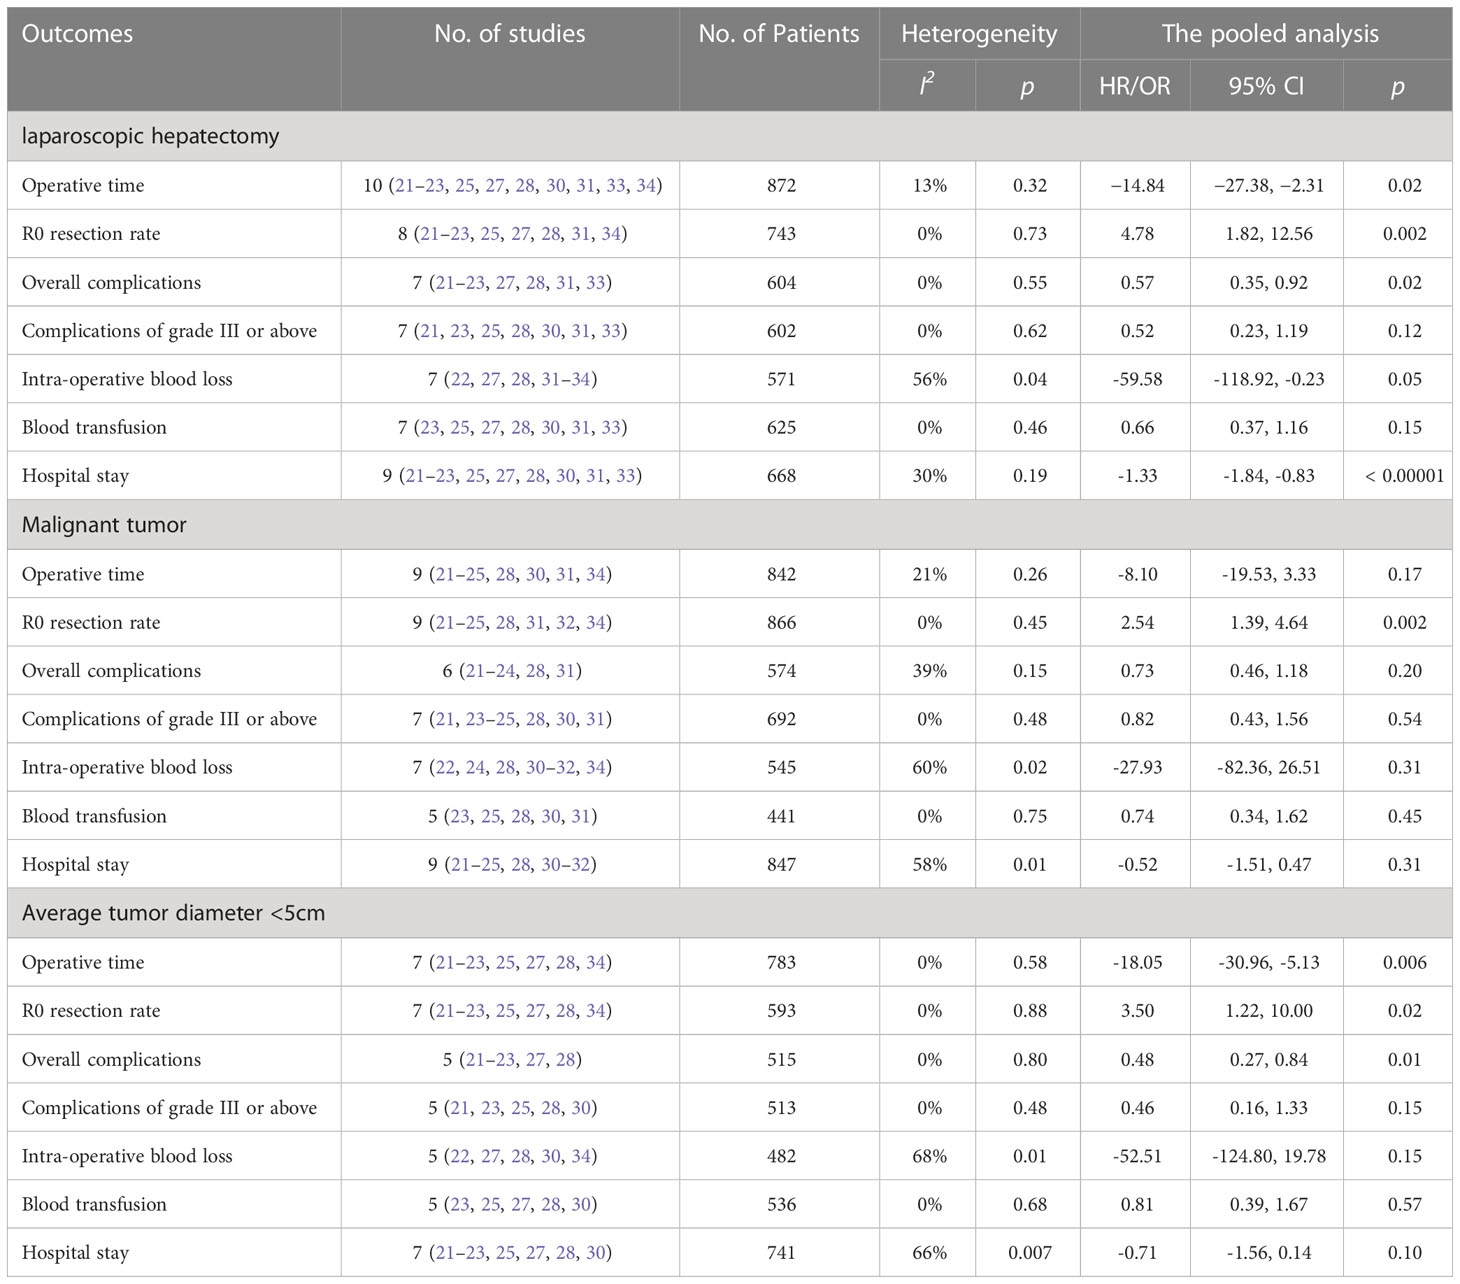
Task: Click the heterogeneity value '39%'
Action: pyautogui.click(x=929, y=671)
